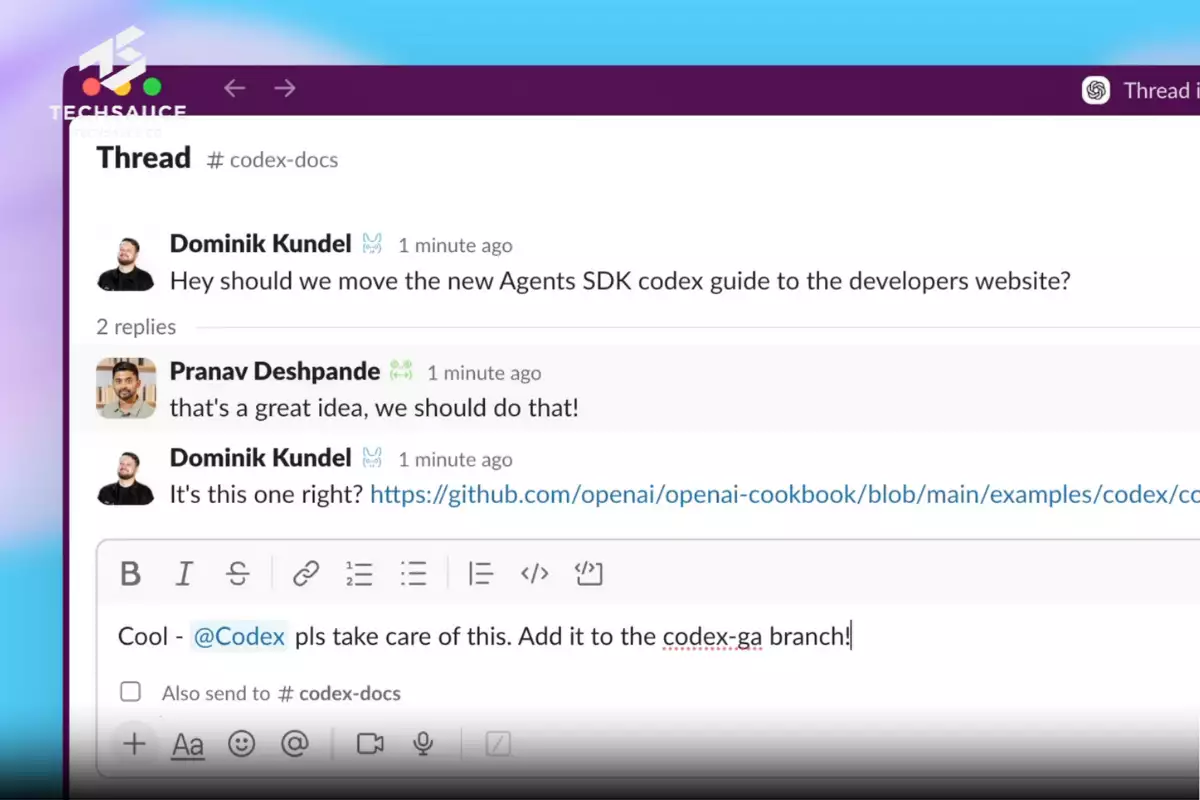Click Pranav Deshpande's avatar photo
The width and height of the screenshot is (1200, 800).
click(x=126, y=388)
